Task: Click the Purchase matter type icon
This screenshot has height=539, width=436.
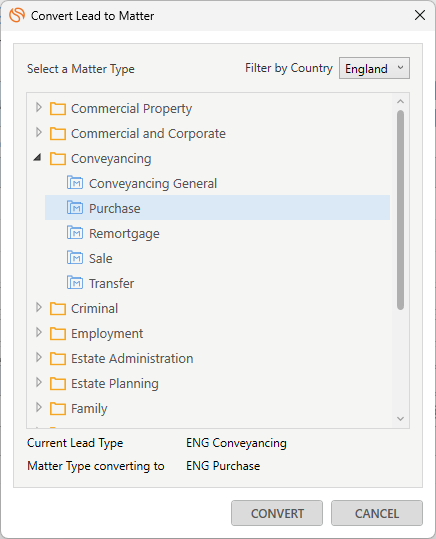Action: [x=75, y=208]
